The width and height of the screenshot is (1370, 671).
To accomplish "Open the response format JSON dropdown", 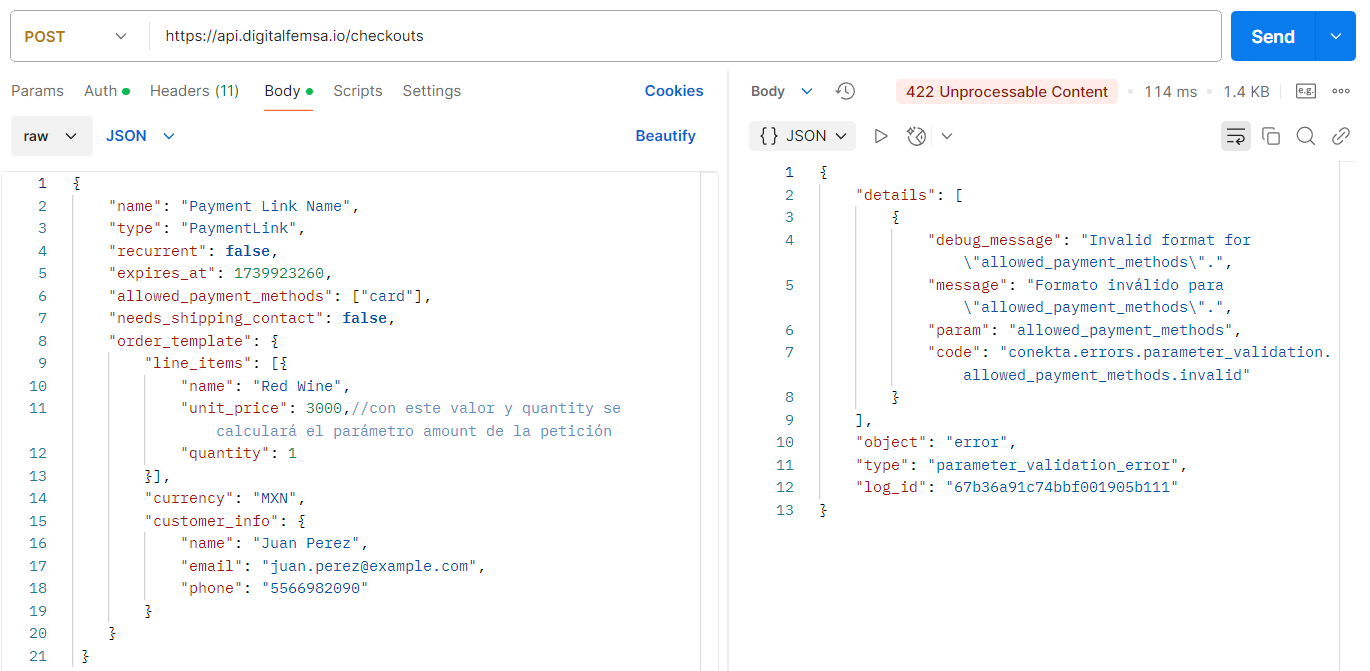I will [802, 136].
